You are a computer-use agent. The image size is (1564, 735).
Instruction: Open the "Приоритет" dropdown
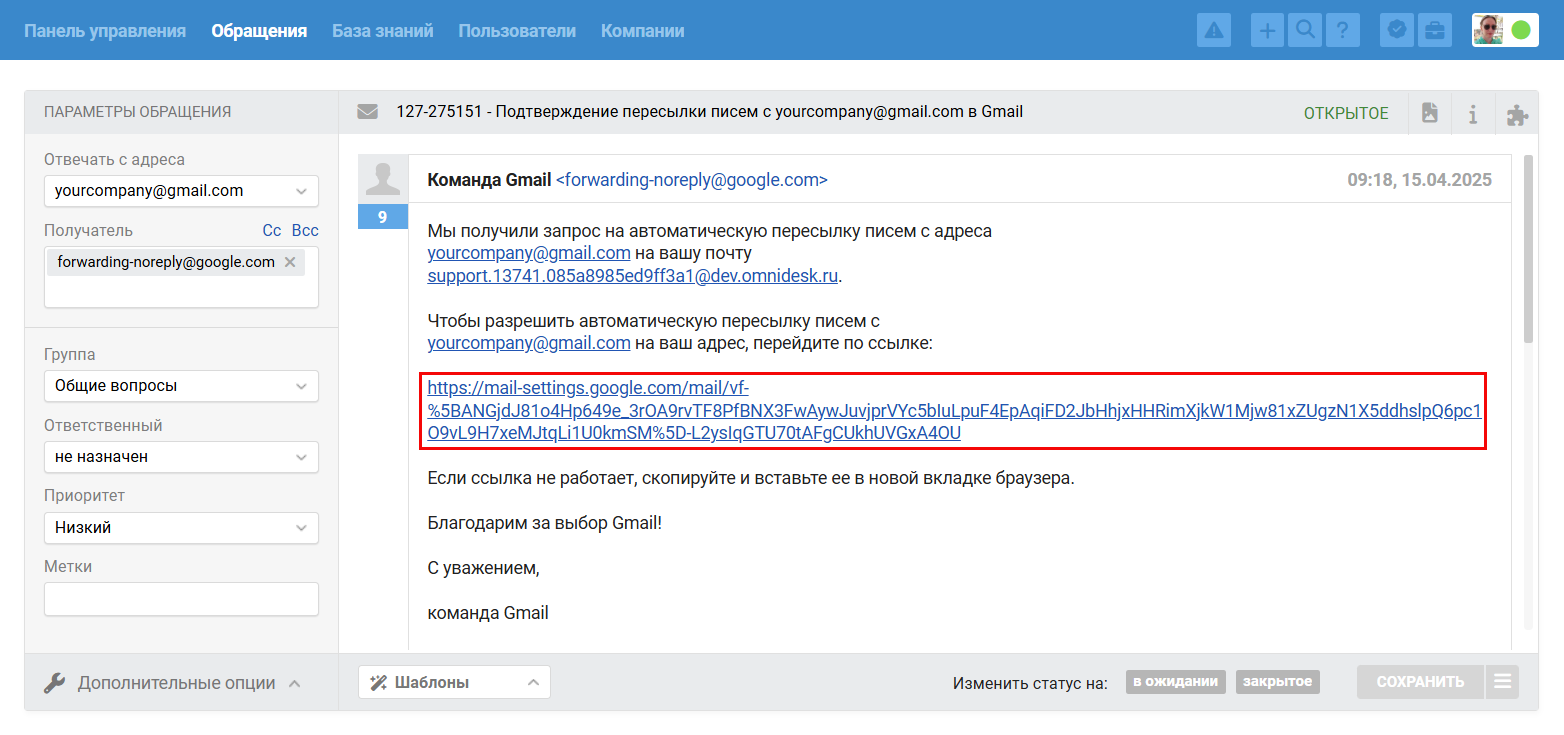pos(181,528)
